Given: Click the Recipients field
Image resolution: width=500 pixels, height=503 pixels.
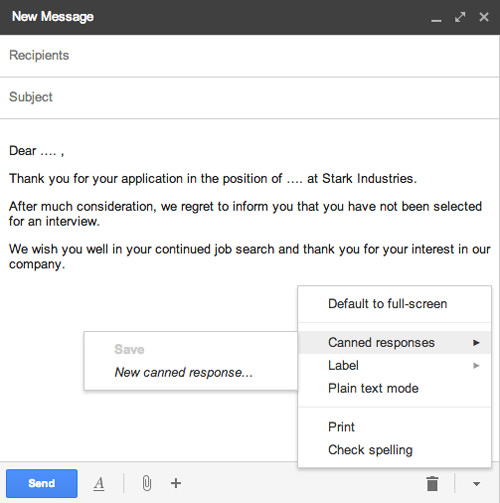Looking at the screenshot, I should pyautogui.click(x=249, y=56).
